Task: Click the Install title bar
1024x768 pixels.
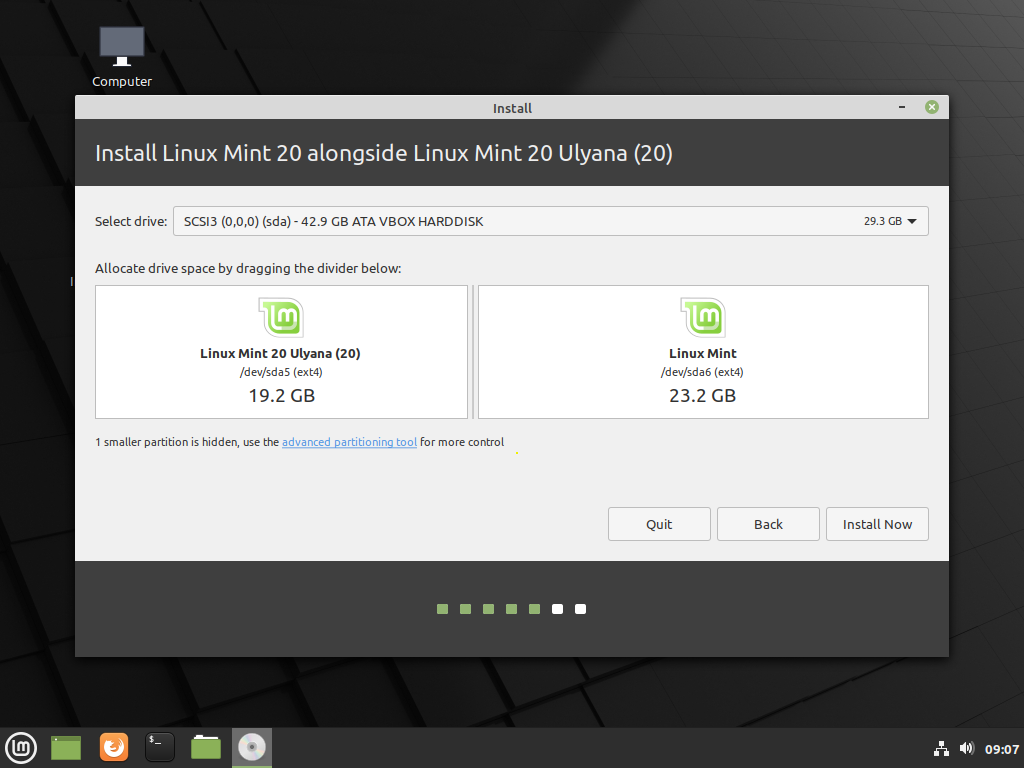Action: tap(512, 108)
